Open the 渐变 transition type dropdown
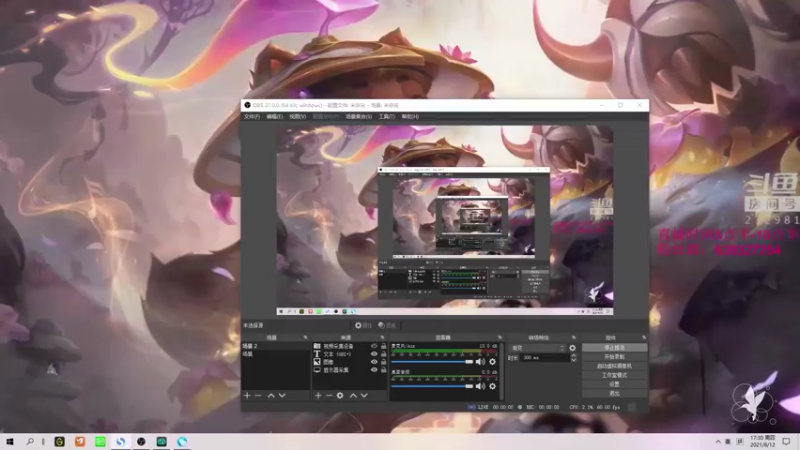The height and width of the screenshot is (450, 800). [538, 348]
